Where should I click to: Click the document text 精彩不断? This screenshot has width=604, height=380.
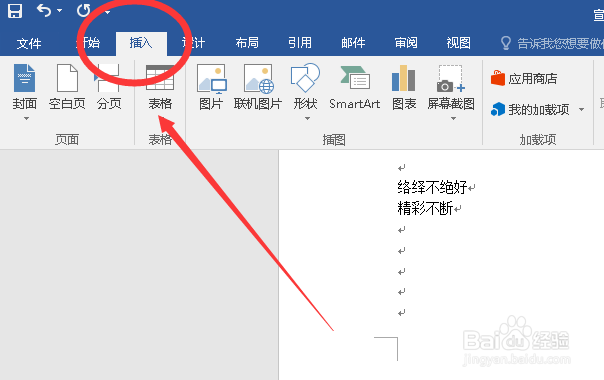click(425, 208)
